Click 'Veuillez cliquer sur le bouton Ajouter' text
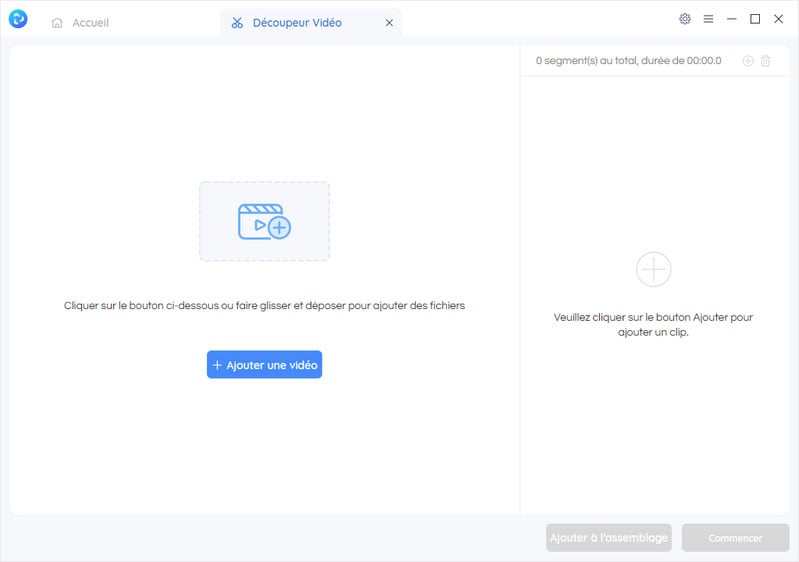 653,325
